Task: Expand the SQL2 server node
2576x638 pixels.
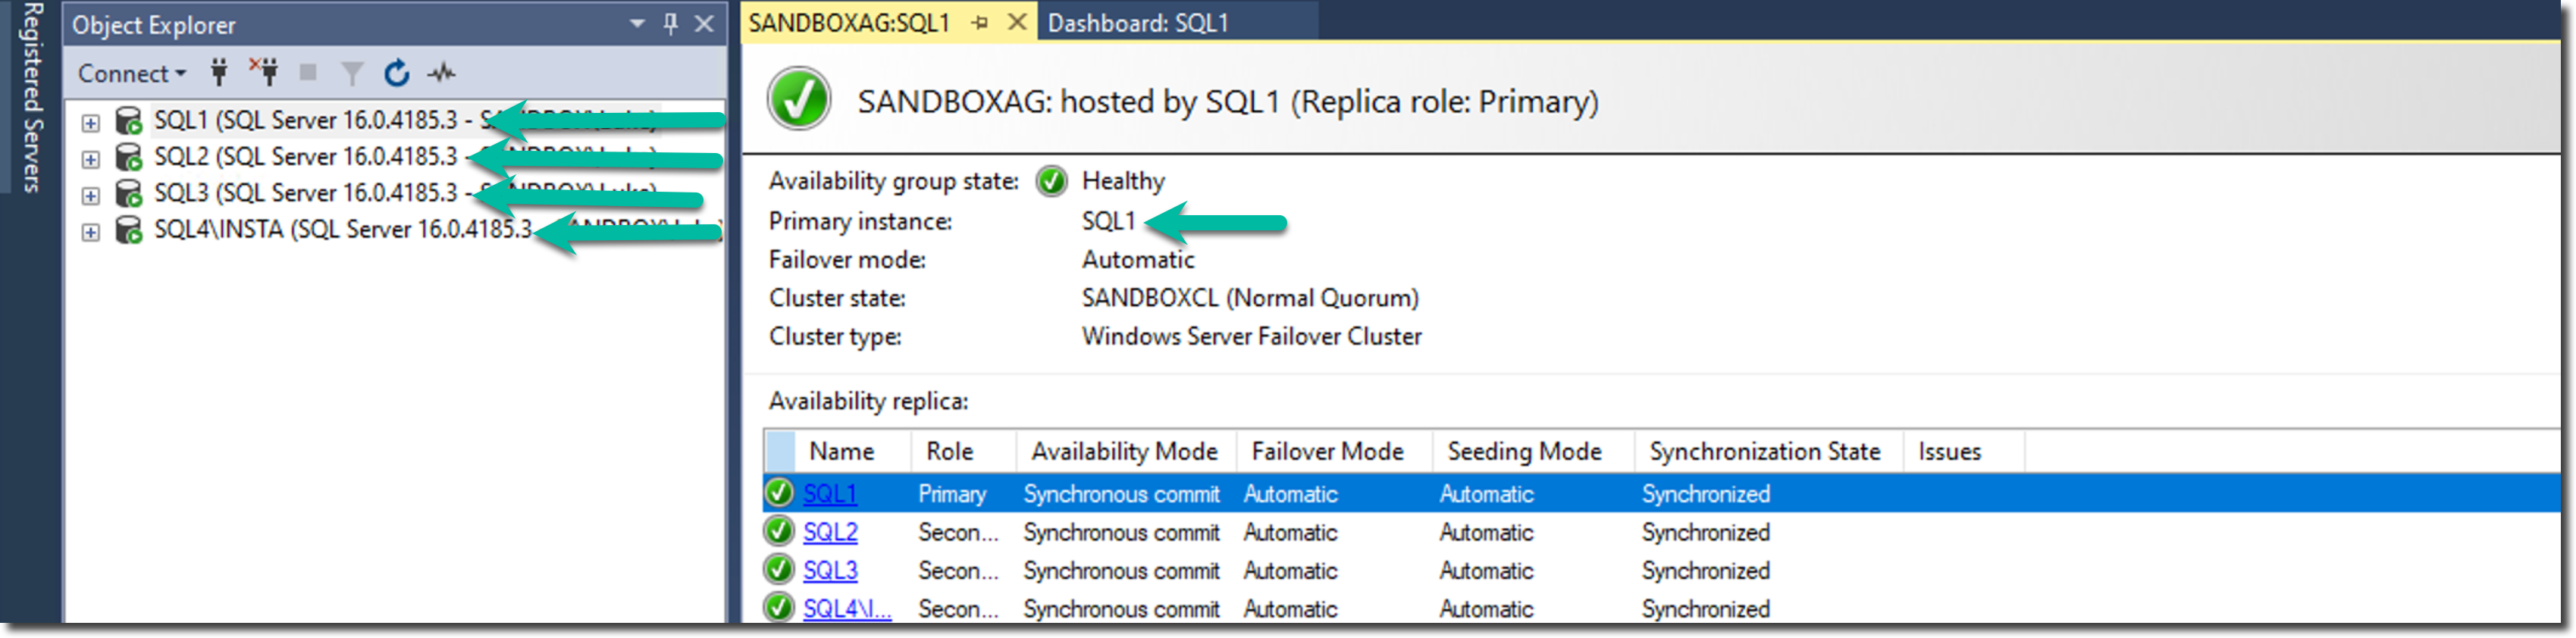Action: pyautogui.click(x=91, y=159)
